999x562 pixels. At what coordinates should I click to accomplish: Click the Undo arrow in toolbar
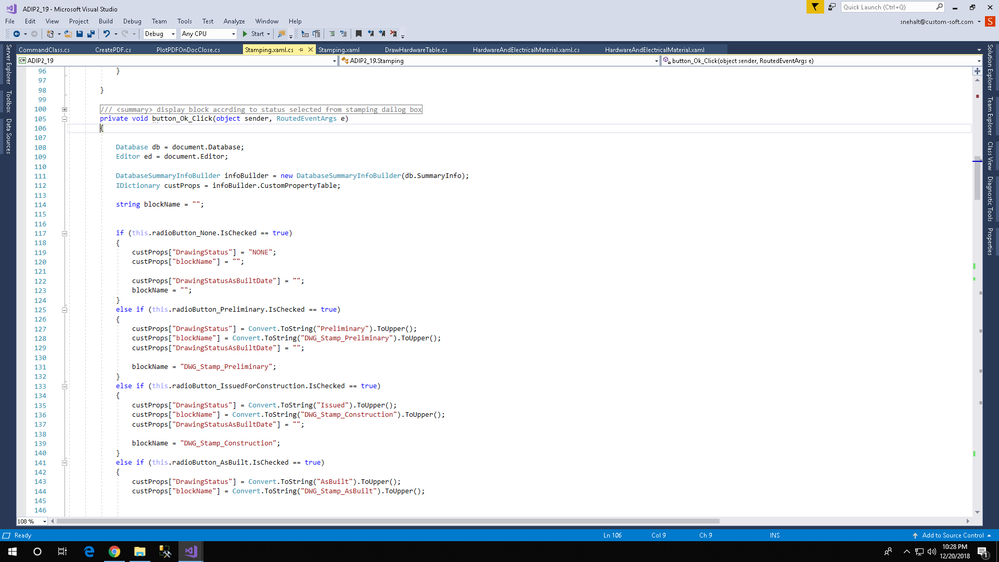point(106,34)
